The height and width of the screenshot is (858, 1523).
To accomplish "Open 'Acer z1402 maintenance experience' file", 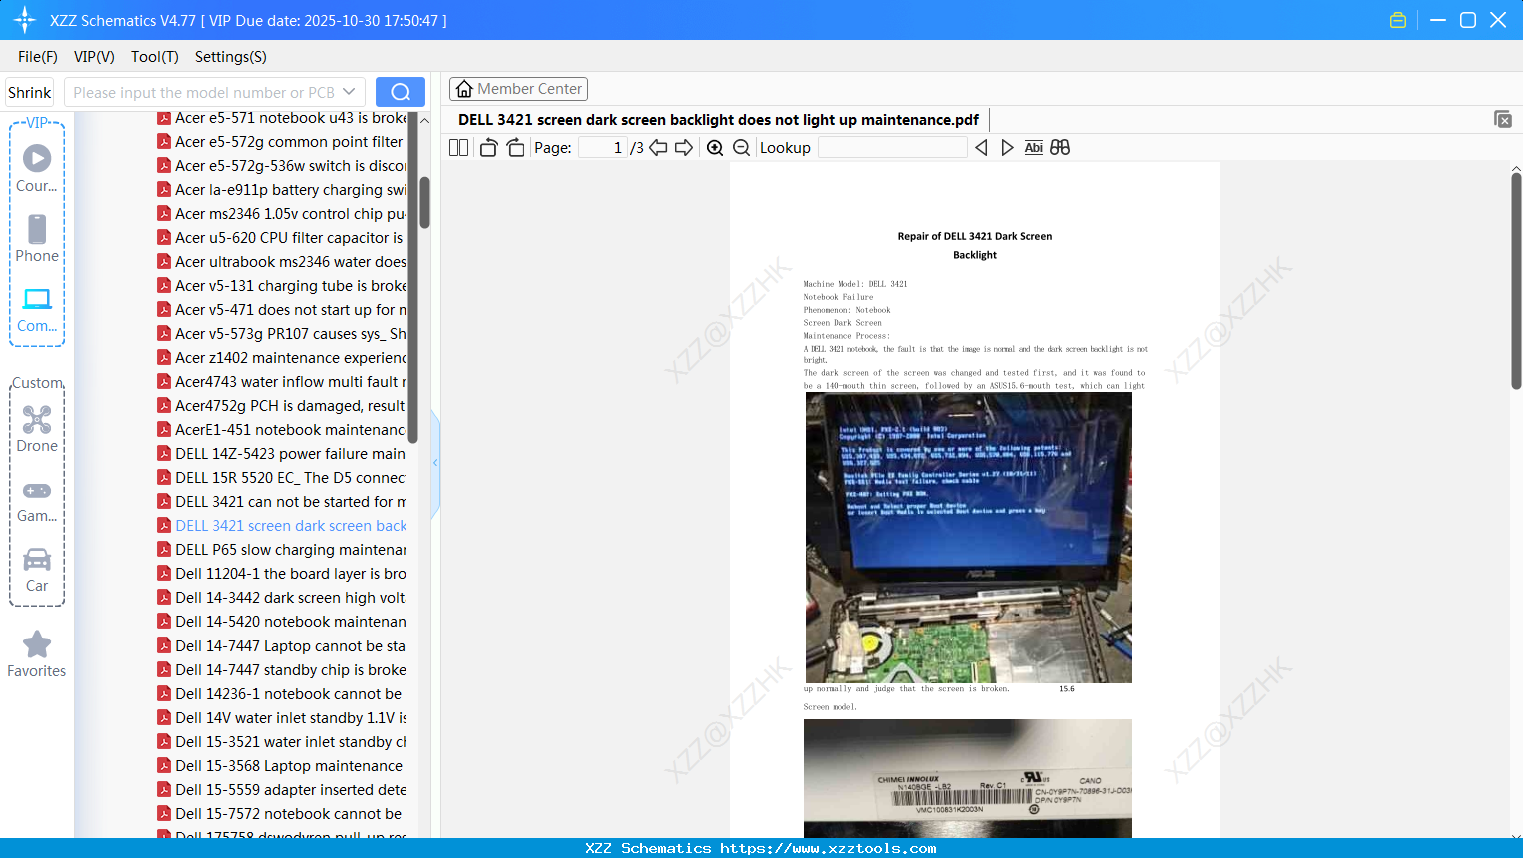I will (282, 358).
